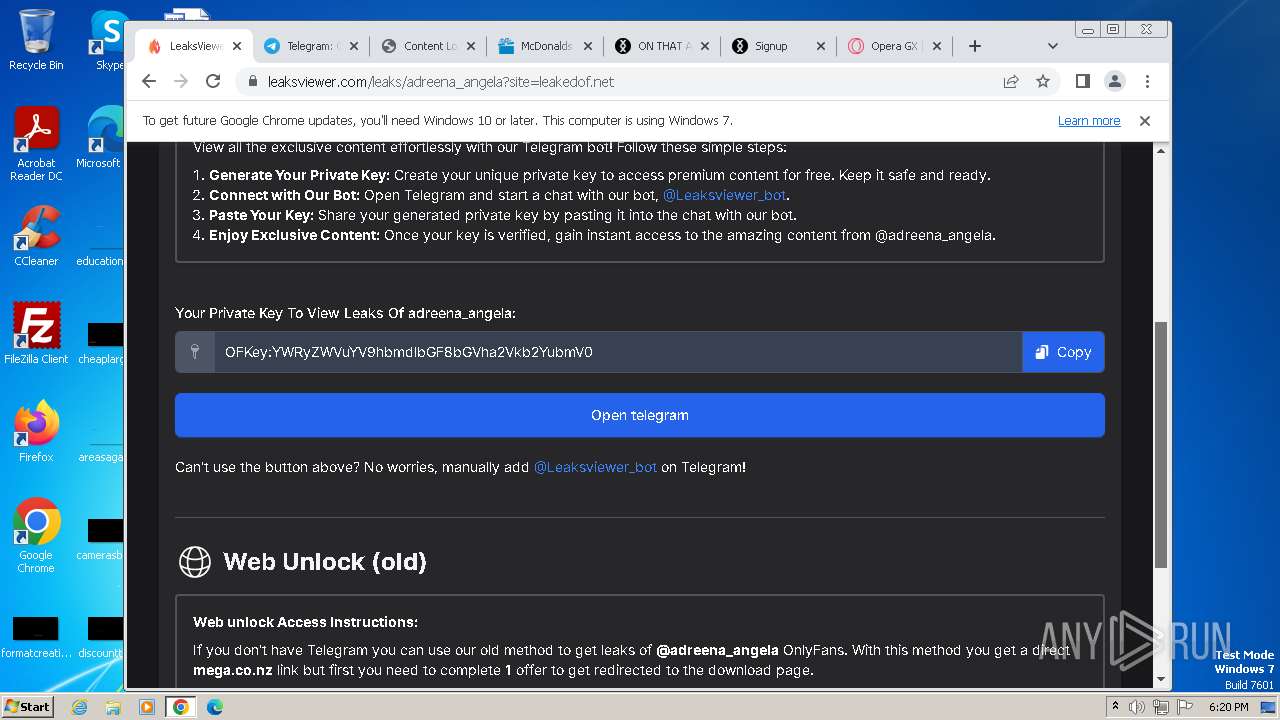This screenshot has width=1280, height=720.
Task: Open CCleaner desktop icon
Action: 36,236
